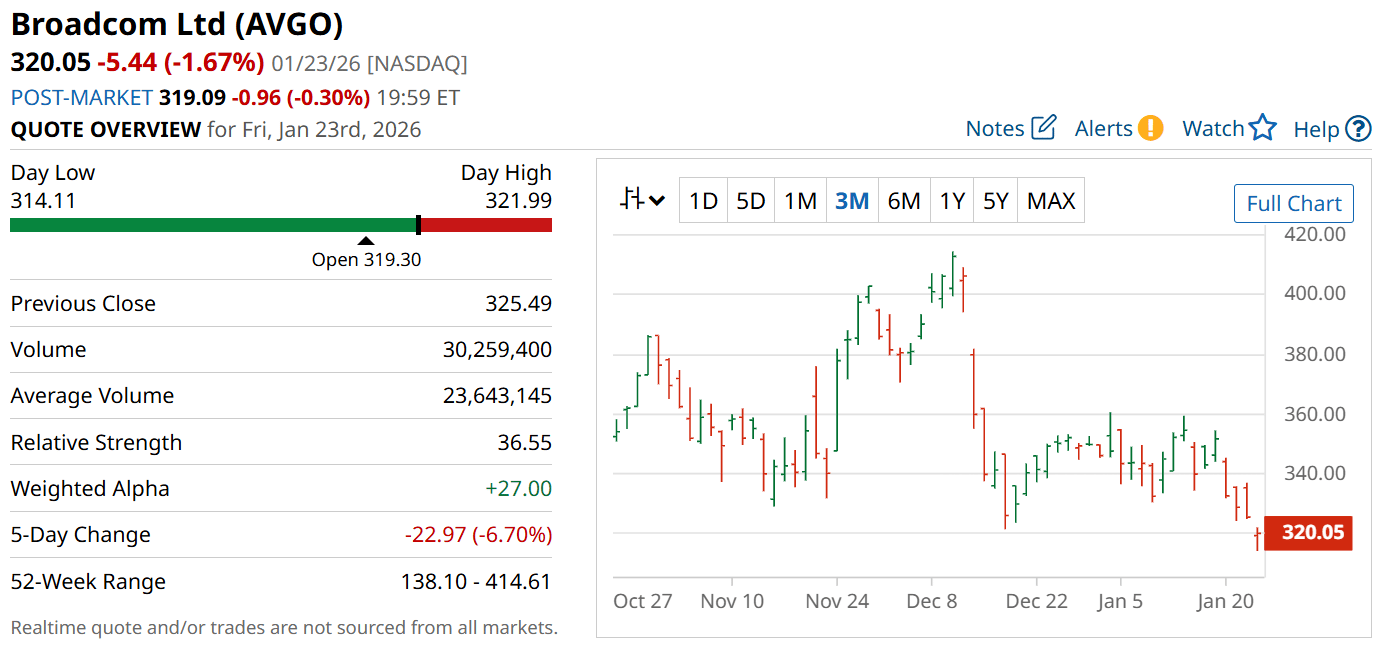Show the MAX chart history
This screenshot has height=647, width=1383.
pos(1051,201)
